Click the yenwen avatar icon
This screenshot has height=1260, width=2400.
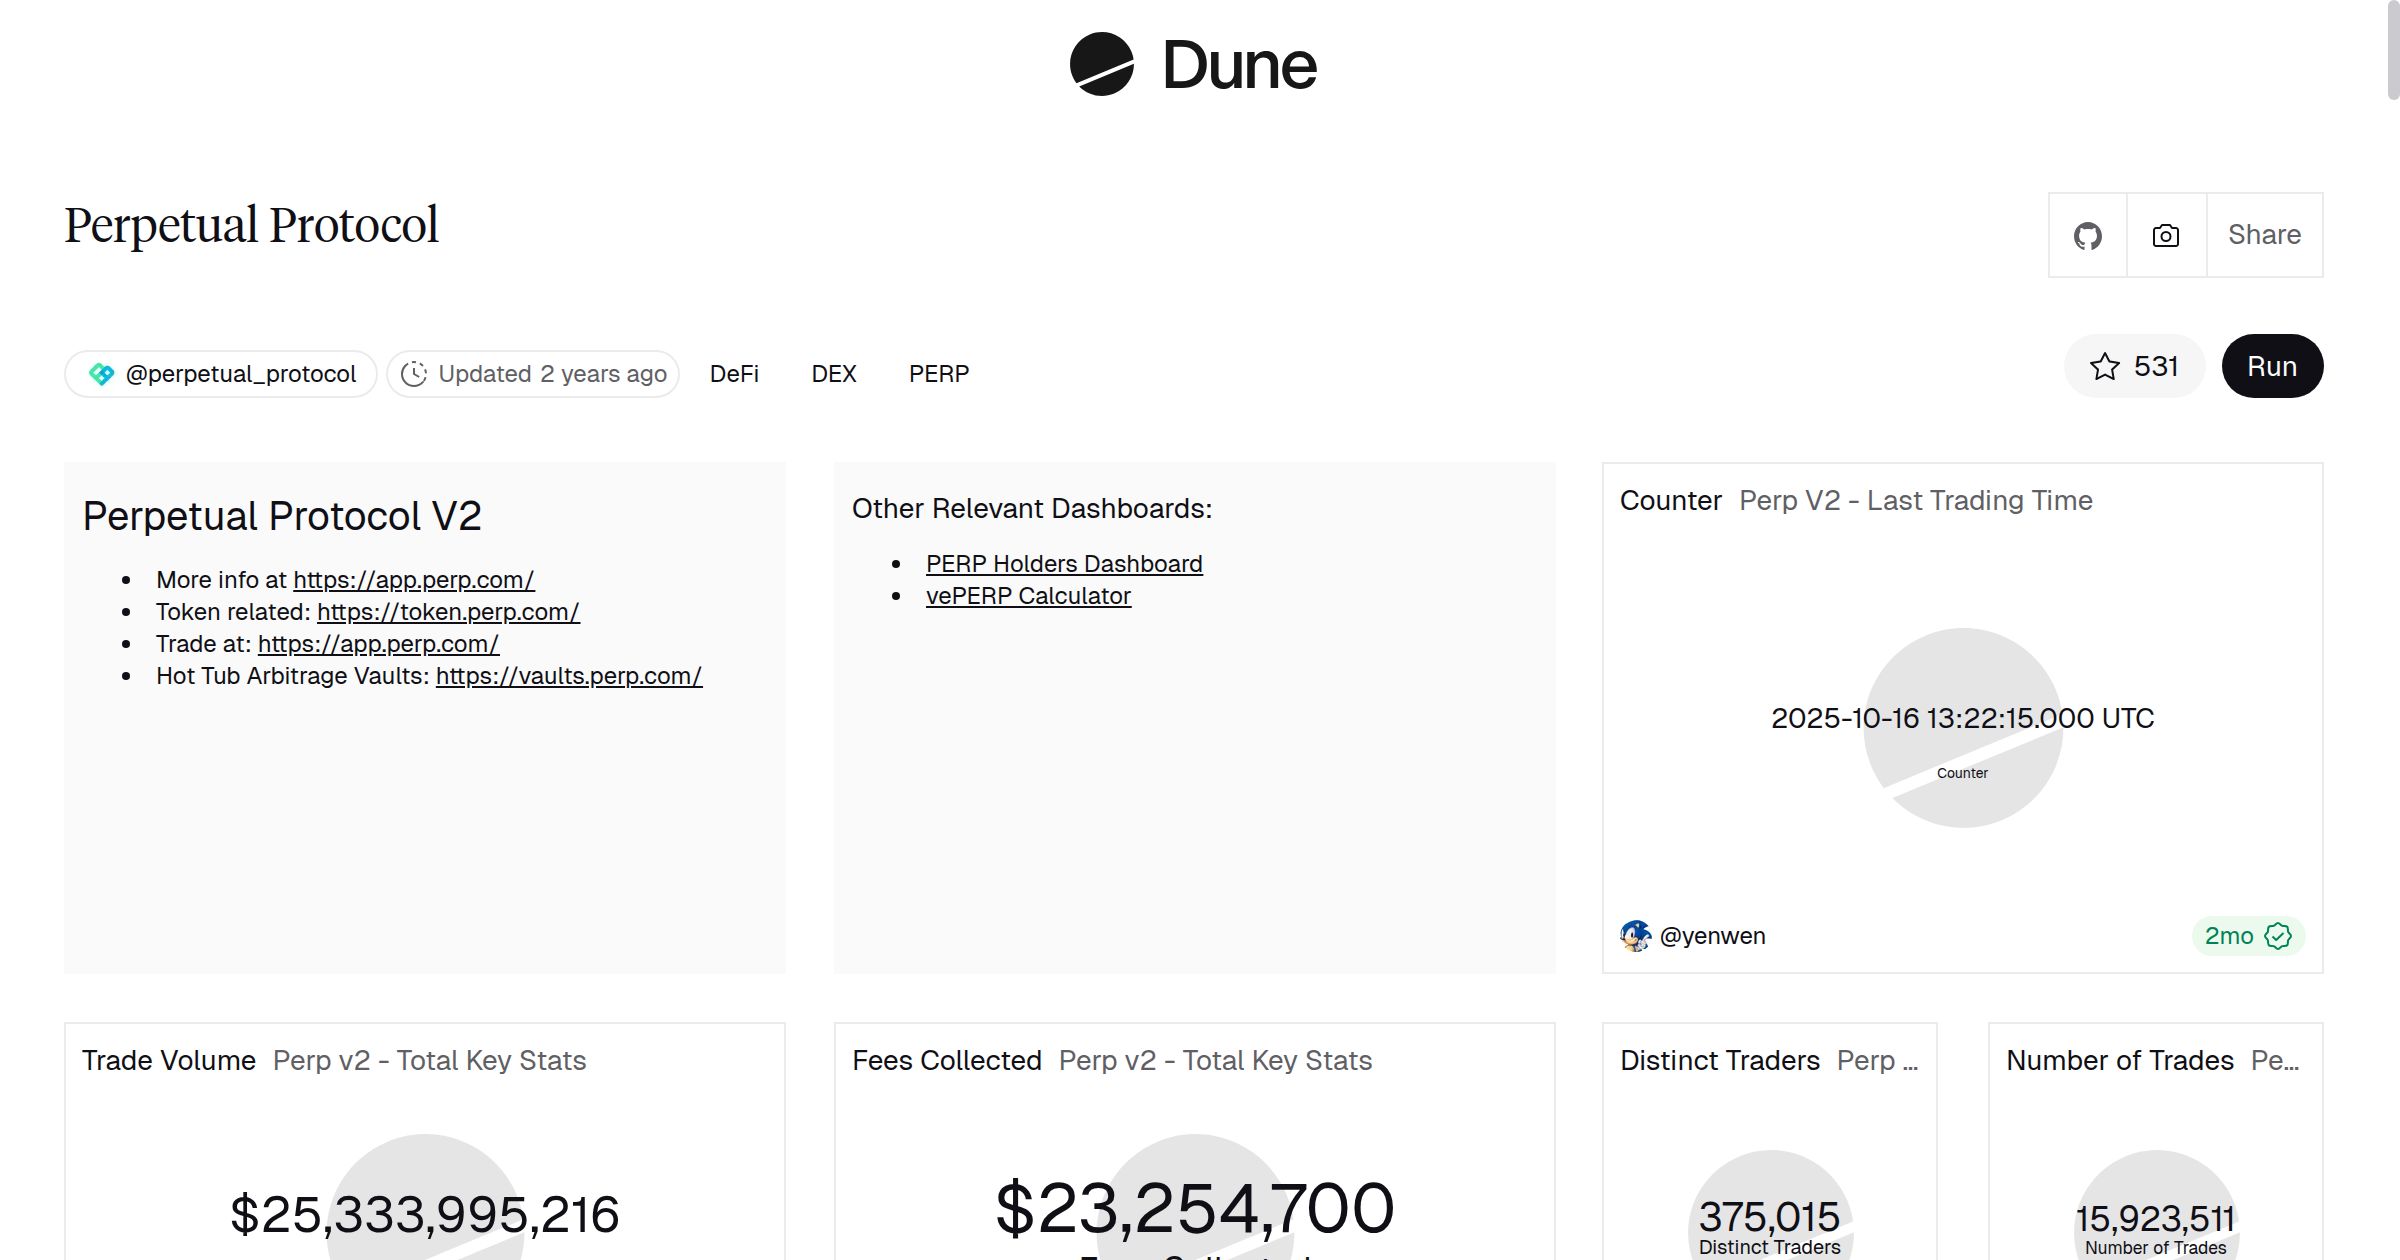click(1635, 936)
